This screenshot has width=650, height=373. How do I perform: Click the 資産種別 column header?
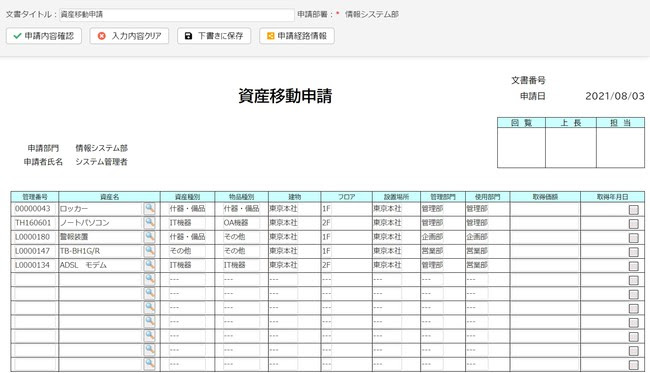coord(187,197)
